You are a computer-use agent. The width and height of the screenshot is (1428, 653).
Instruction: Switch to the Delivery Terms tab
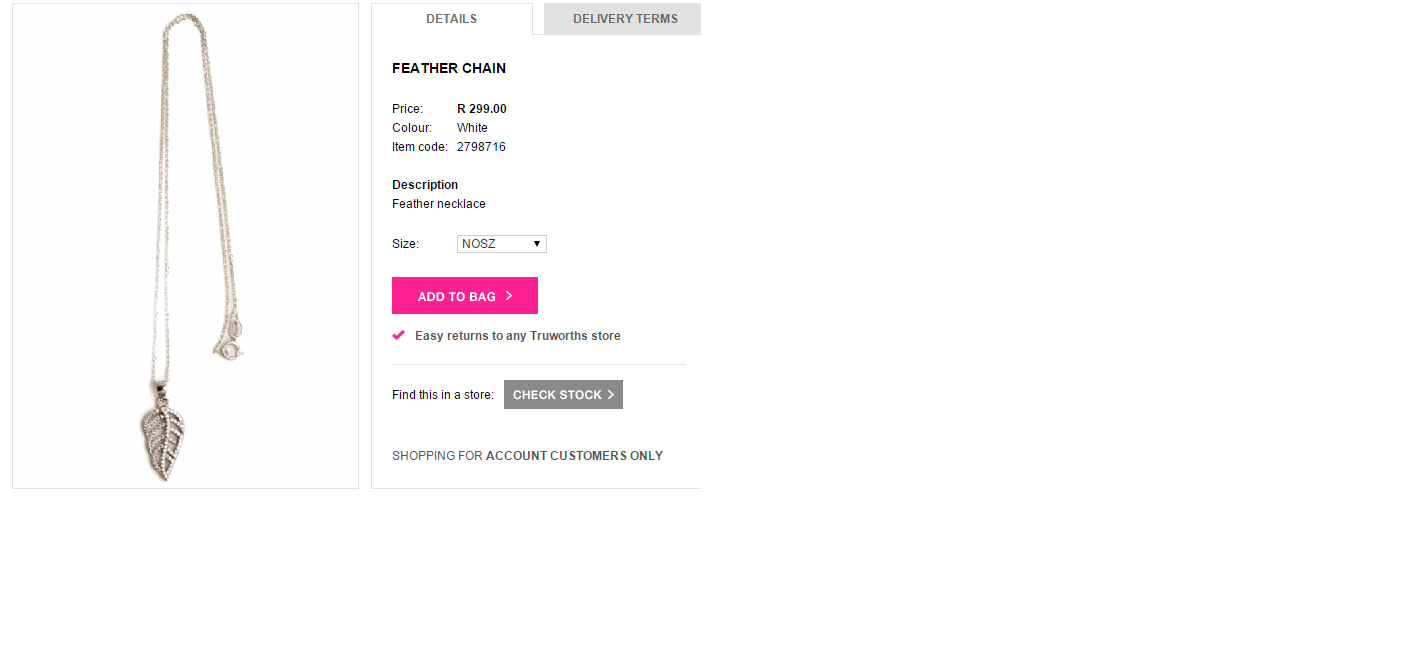pyautogui.click(x=625, y=19)
